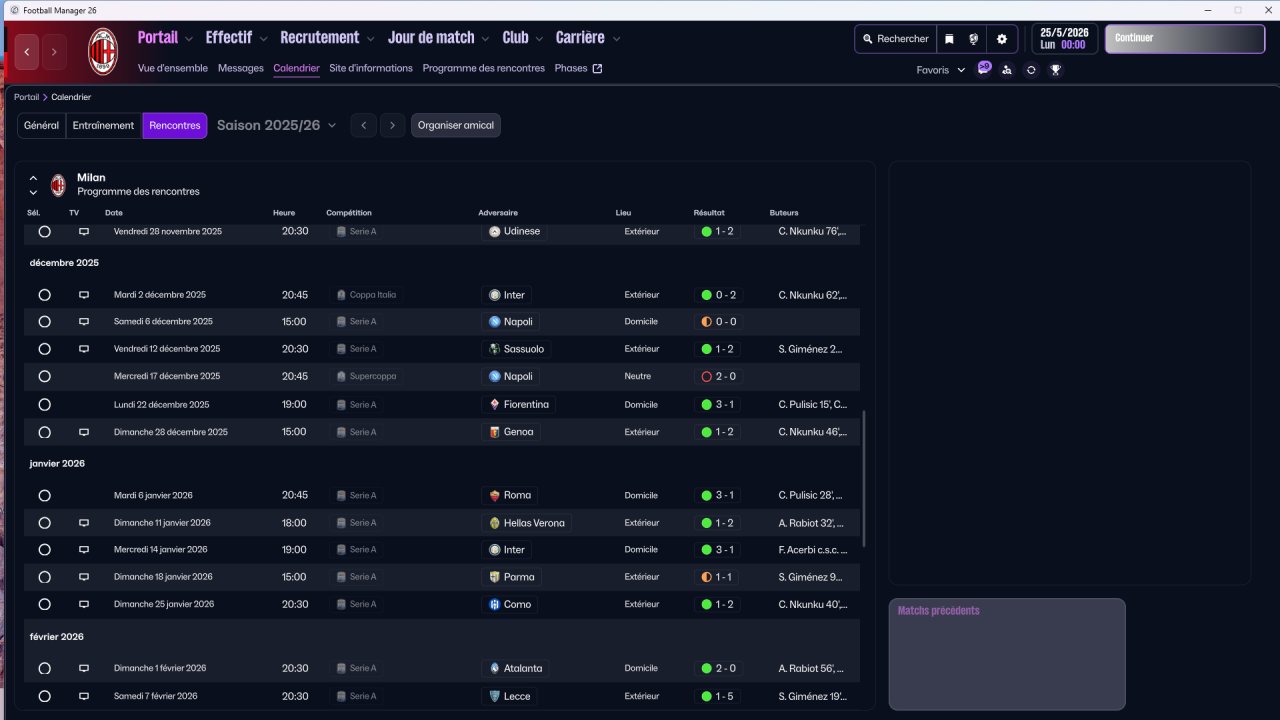Go back with the left arrow navigation button
1280x720 pixels.
coord(27,52)
